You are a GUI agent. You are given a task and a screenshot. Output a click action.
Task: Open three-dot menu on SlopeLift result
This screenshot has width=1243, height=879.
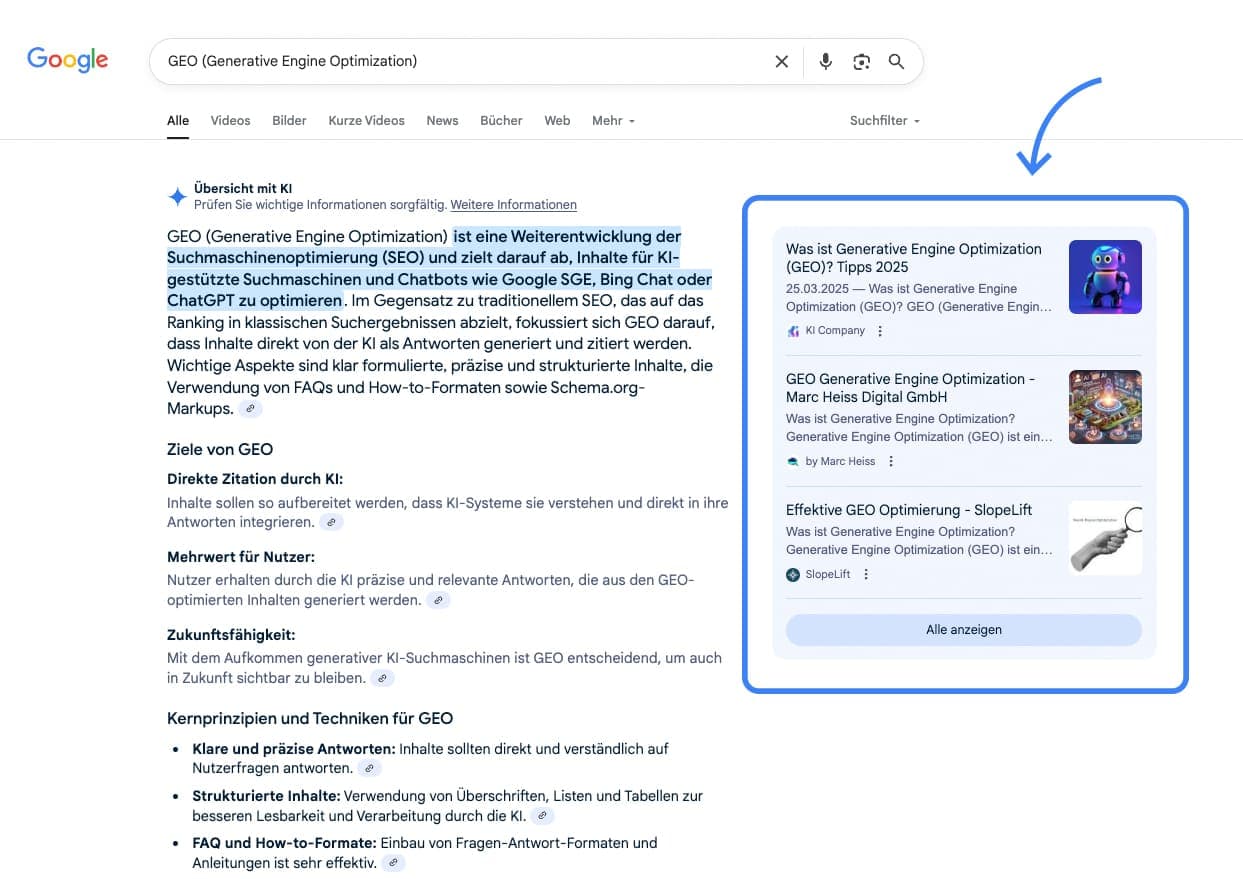tap(866, 574)
